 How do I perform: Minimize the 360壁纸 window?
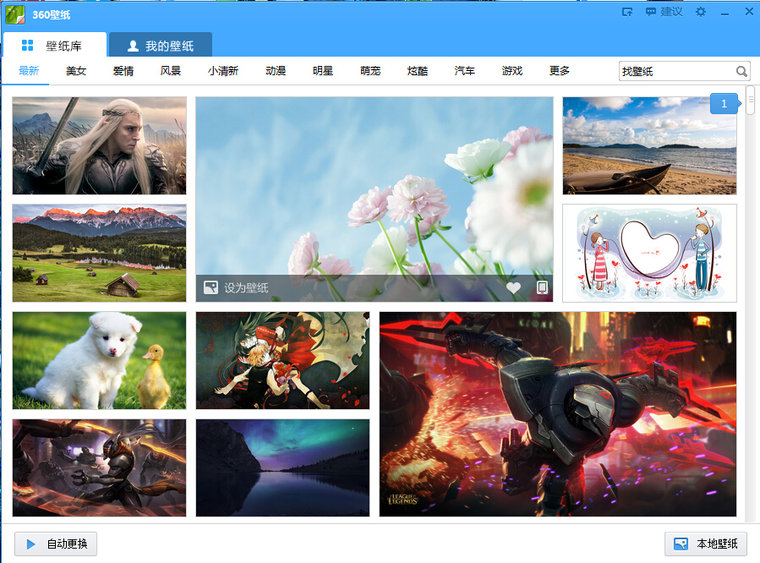(725, 13)
